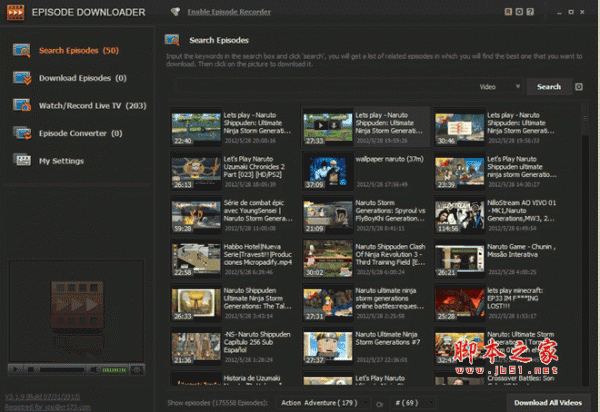Select the 21:36 Capitulo 256 Sub Español thumbnail
This screenshot has height=412, width=600.
click(x=196, y=348)
